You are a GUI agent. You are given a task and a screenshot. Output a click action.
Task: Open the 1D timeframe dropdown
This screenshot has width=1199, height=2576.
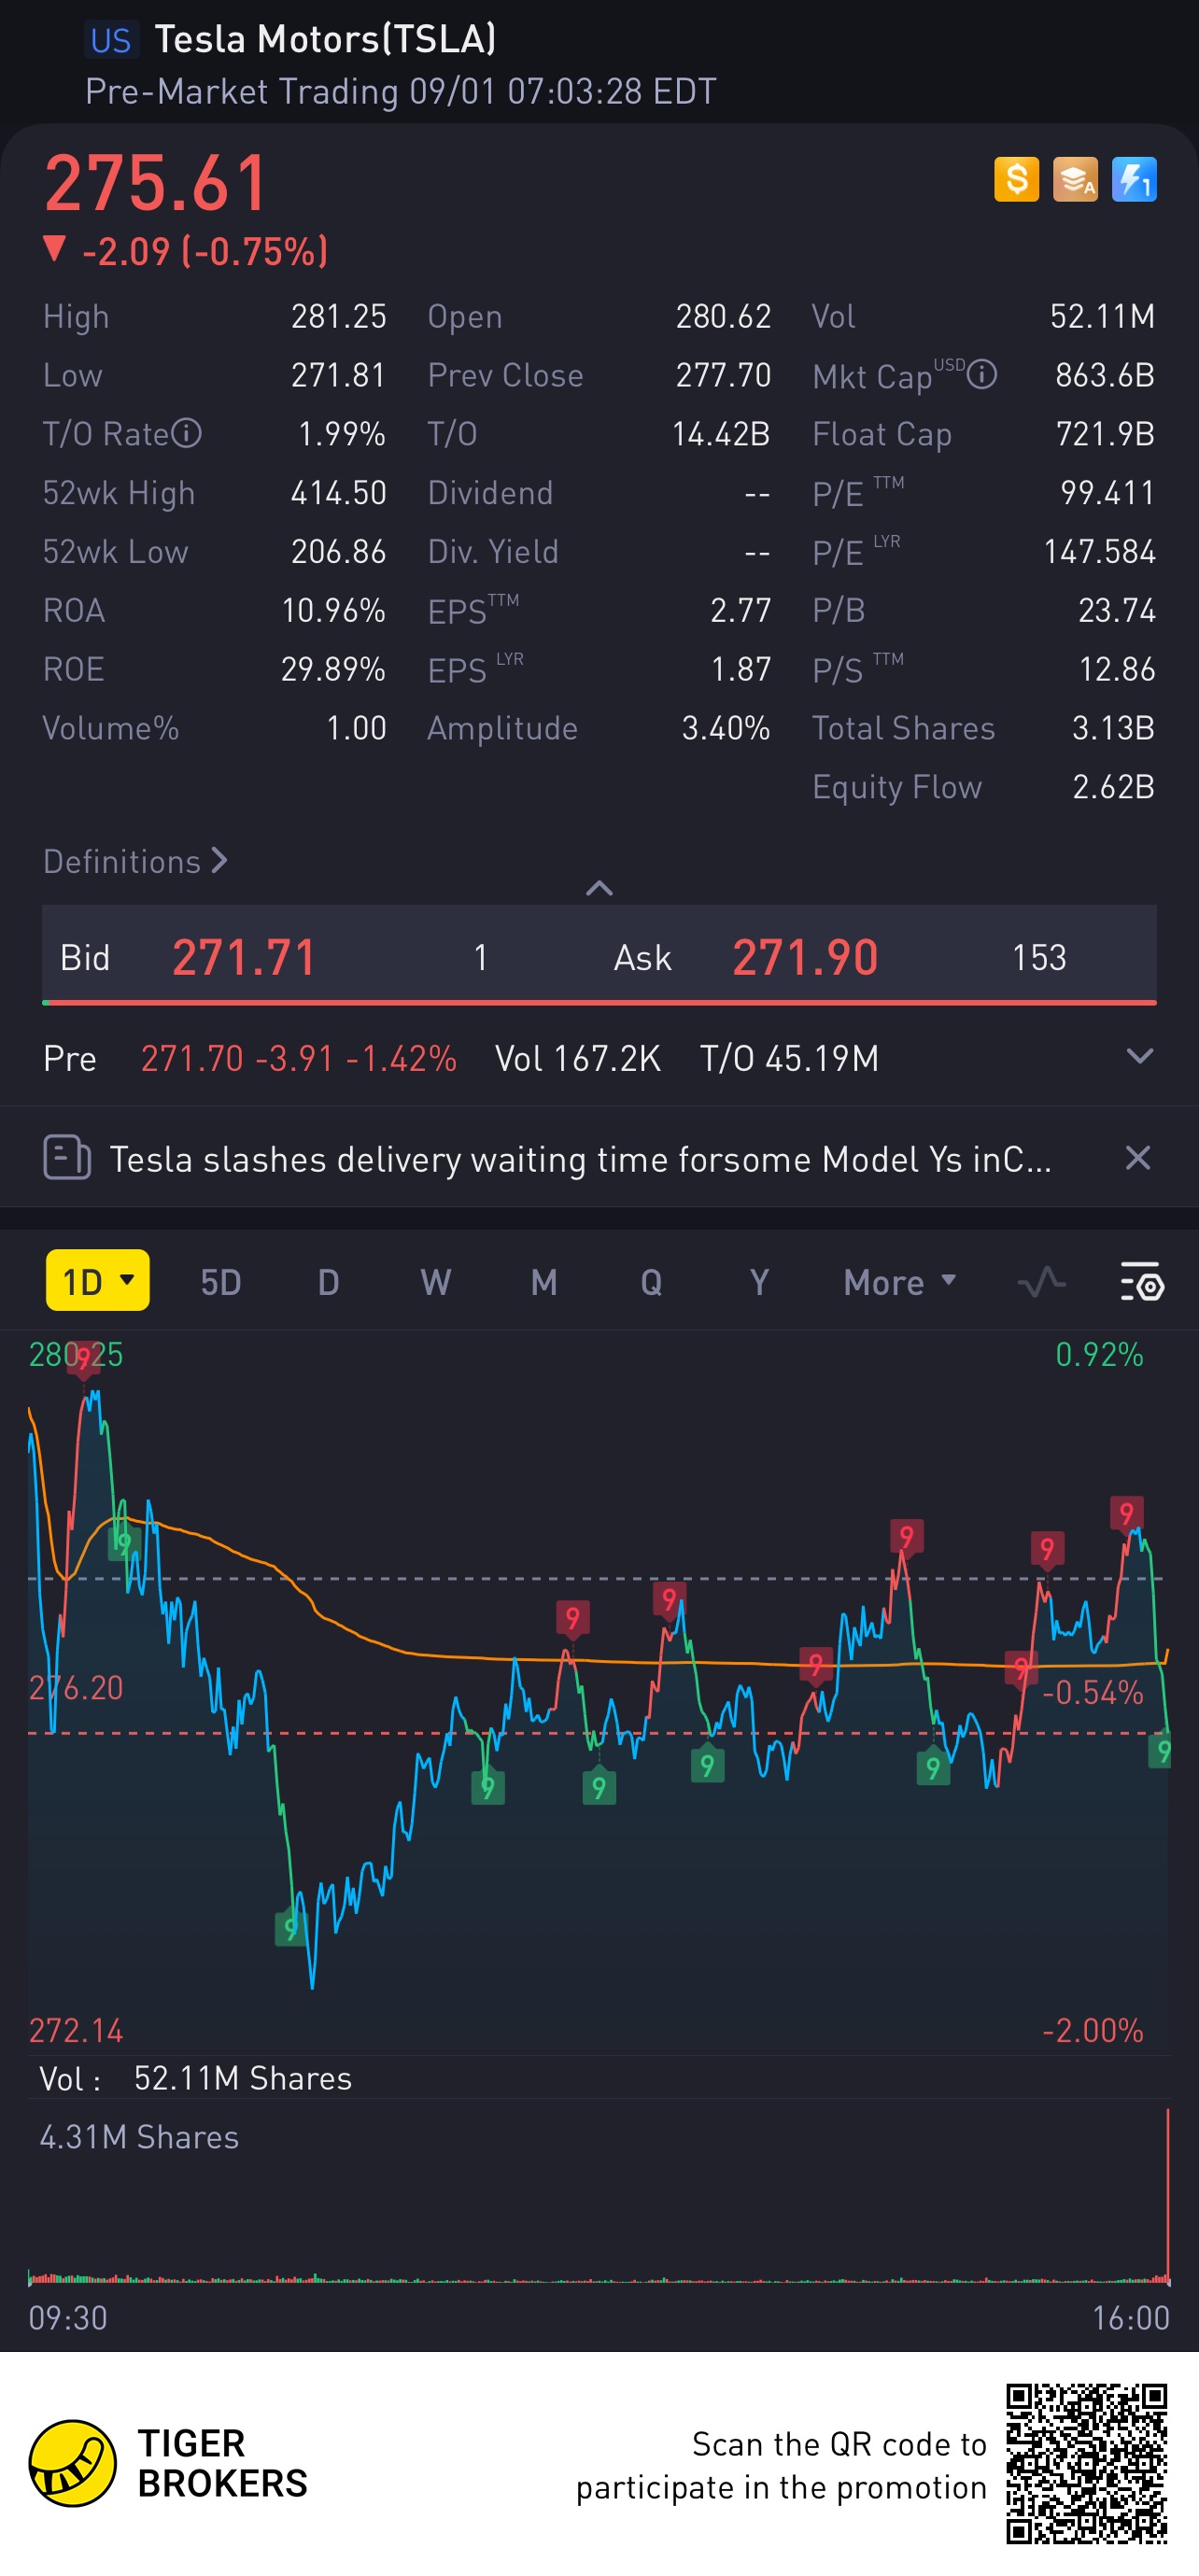click(98, 1280)
